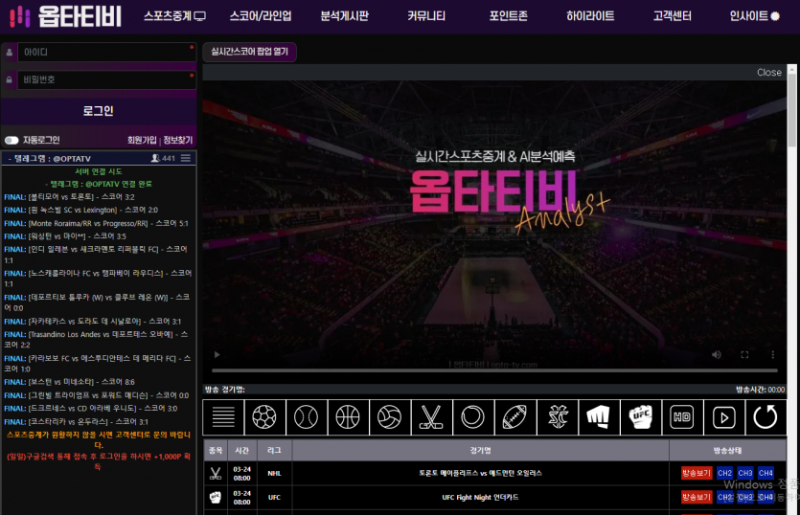Select CH2 for the NHL match
Image resolution: width=800 pixels, height=515 pixels.
724,473
